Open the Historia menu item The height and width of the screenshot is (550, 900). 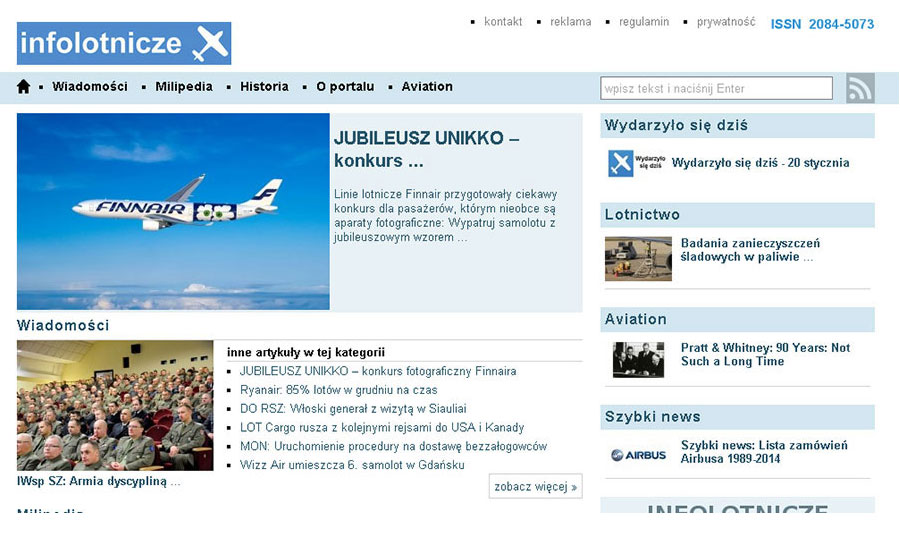point(264,87)
